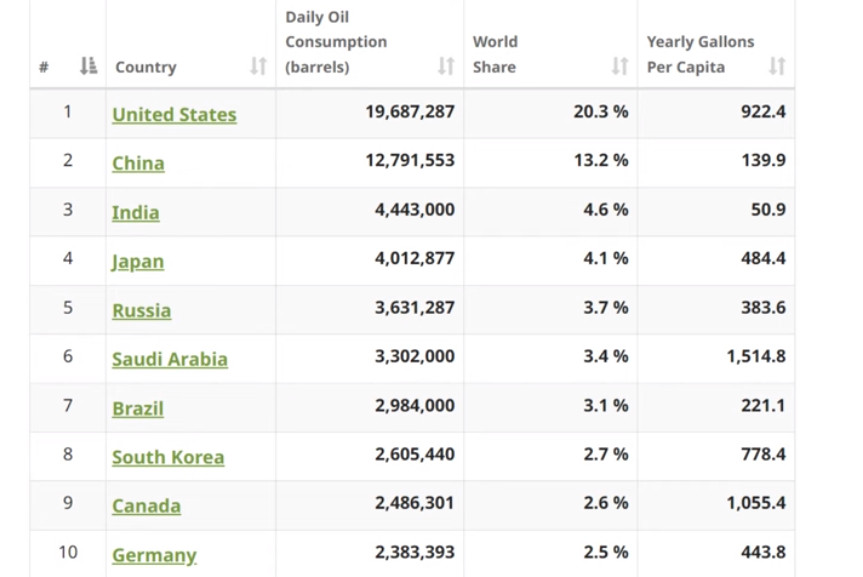Open the Brazil country link

coord(138,409)
